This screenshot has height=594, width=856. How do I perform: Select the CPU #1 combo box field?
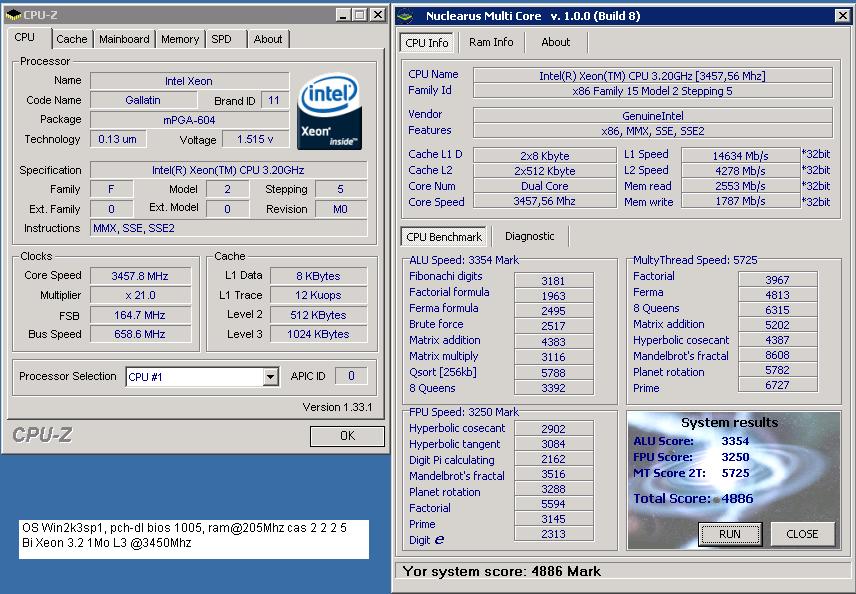[x=202, y=377]
